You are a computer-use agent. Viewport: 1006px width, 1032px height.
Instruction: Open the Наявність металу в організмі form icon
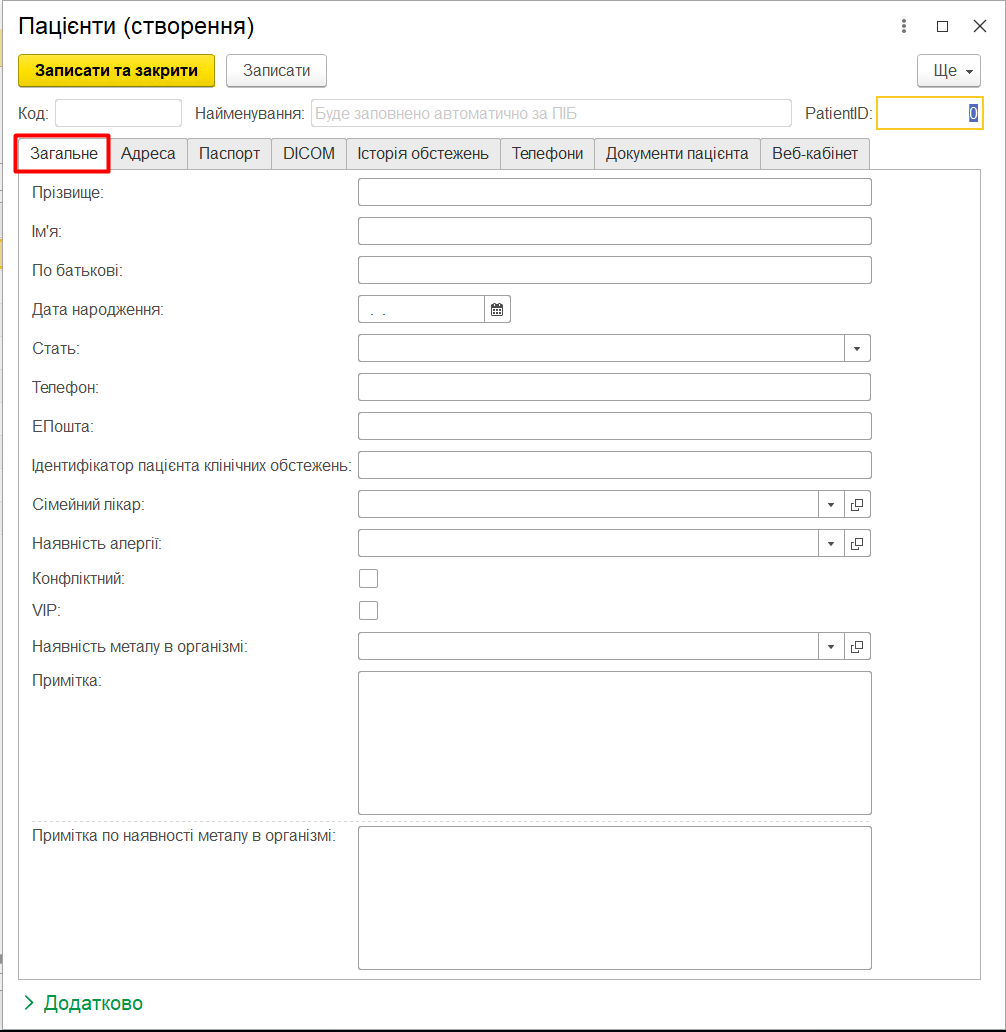[857, 647]
